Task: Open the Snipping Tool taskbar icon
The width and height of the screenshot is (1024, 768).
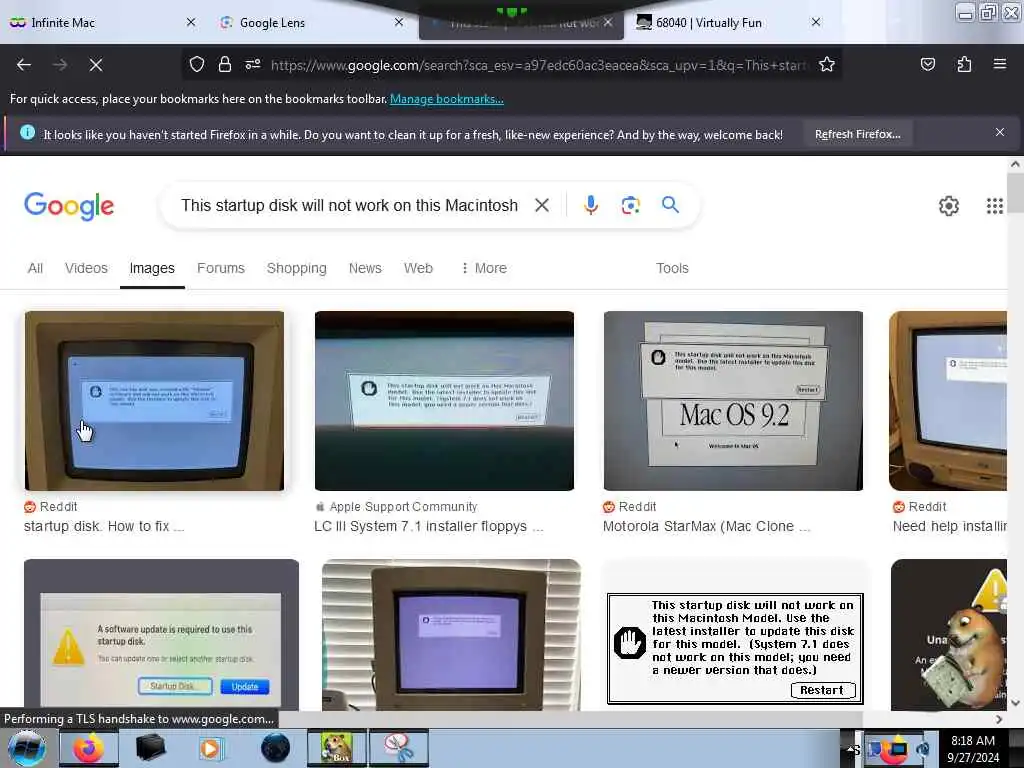Action: click(x=398, y=748)
